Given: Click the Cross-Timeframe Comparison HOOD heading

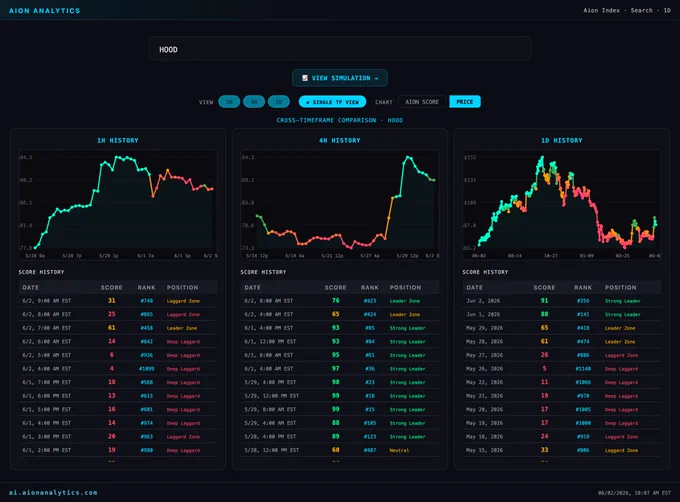Looking at the screenshot, I should coord(340,120).
